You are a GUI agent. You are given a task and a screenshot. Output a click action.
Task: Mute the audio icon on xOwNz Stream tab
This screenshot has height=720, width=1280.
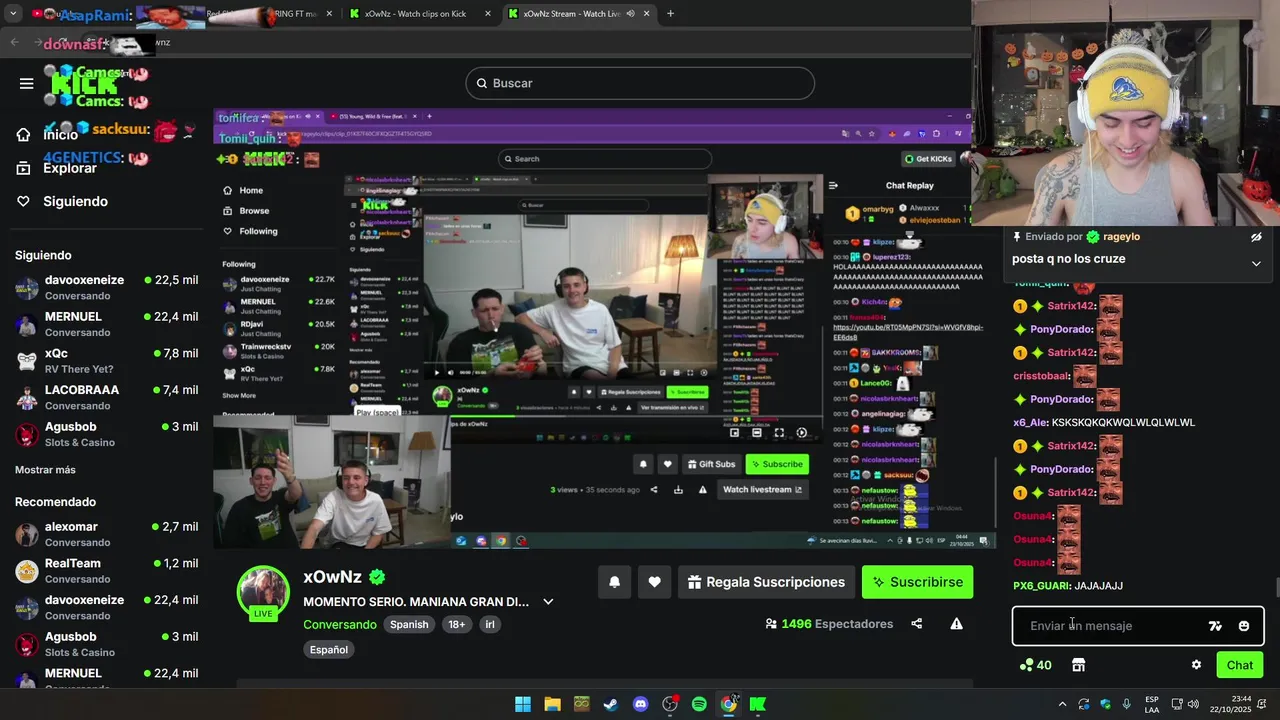pyautogui.click(x=630, y=14)
